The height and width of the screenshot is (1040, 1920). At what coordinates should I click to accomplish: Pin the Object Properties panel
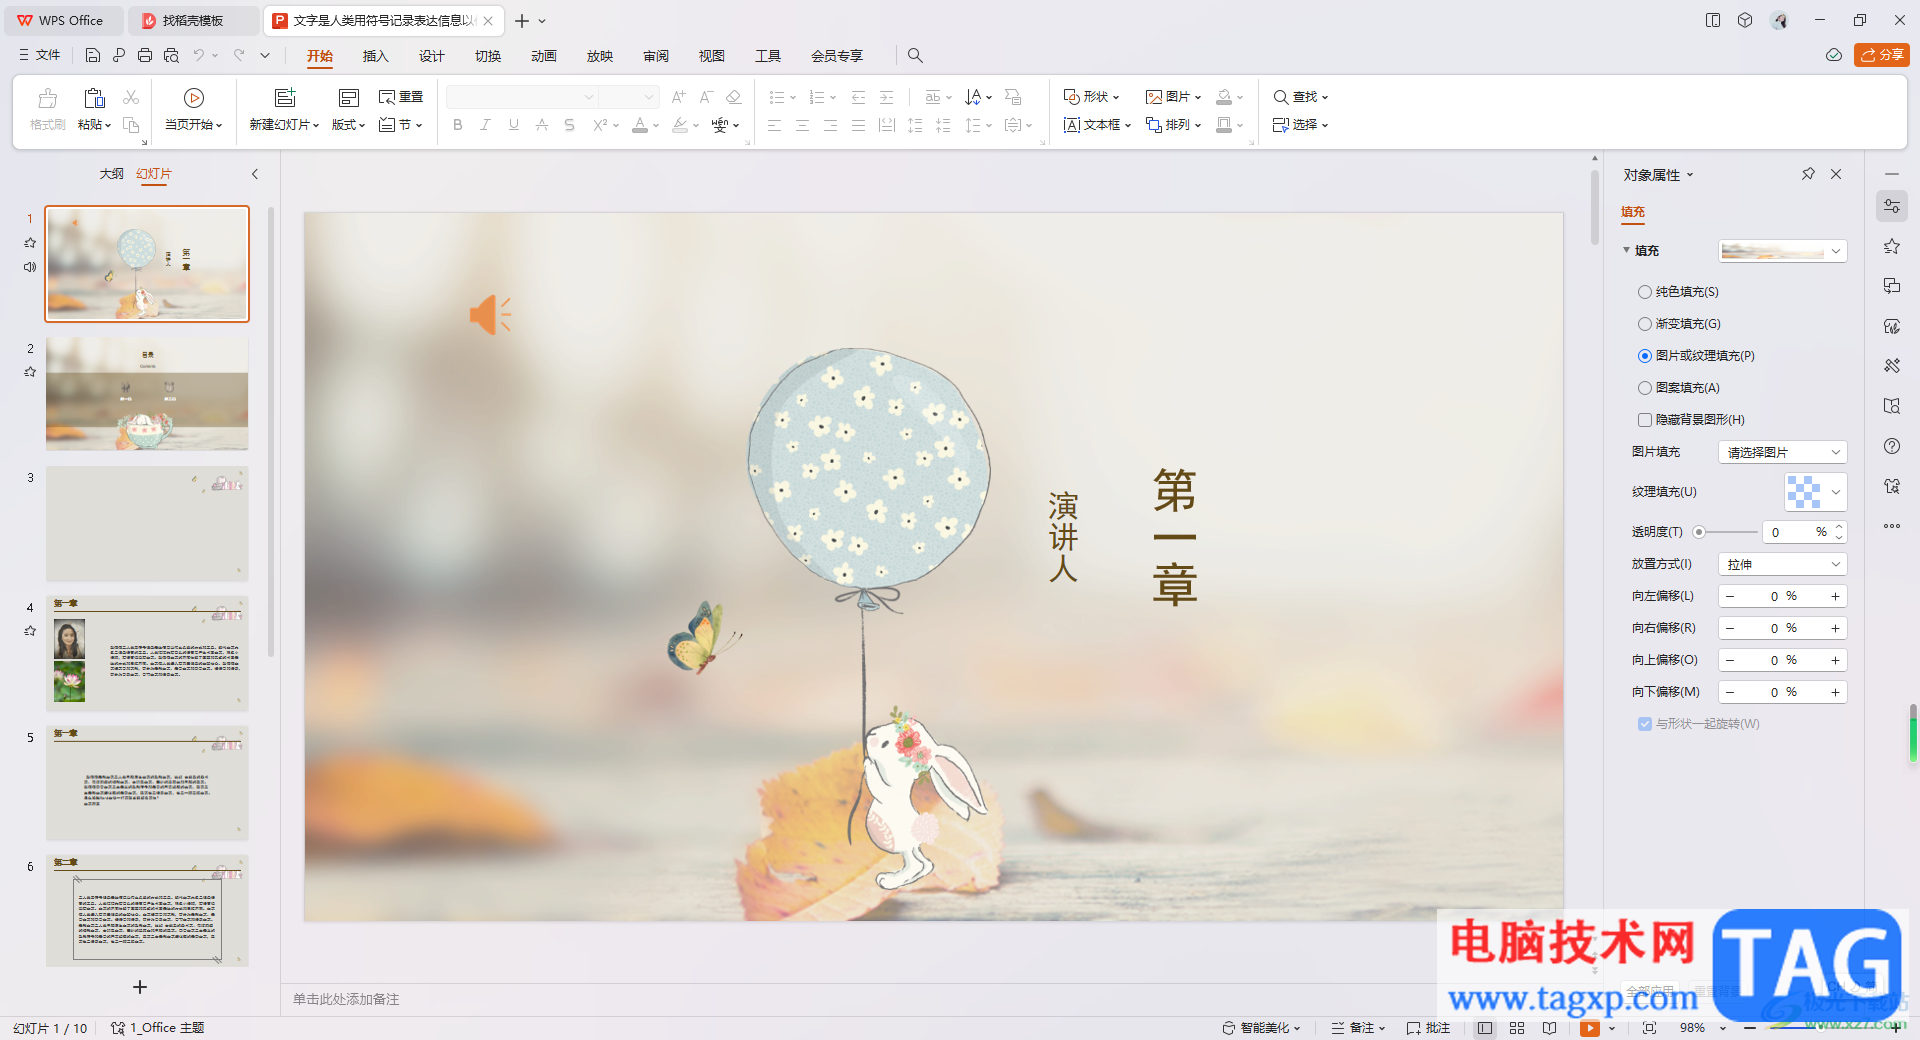[1808, 174]
